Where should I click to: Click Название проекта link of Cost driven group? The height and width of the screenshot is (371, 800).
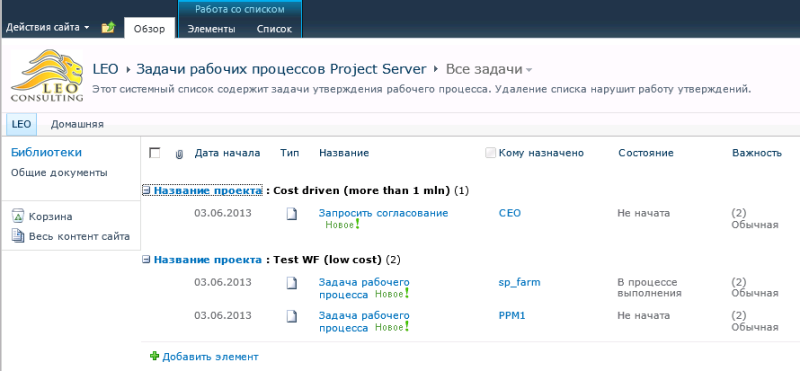click(x=208, y=190)
